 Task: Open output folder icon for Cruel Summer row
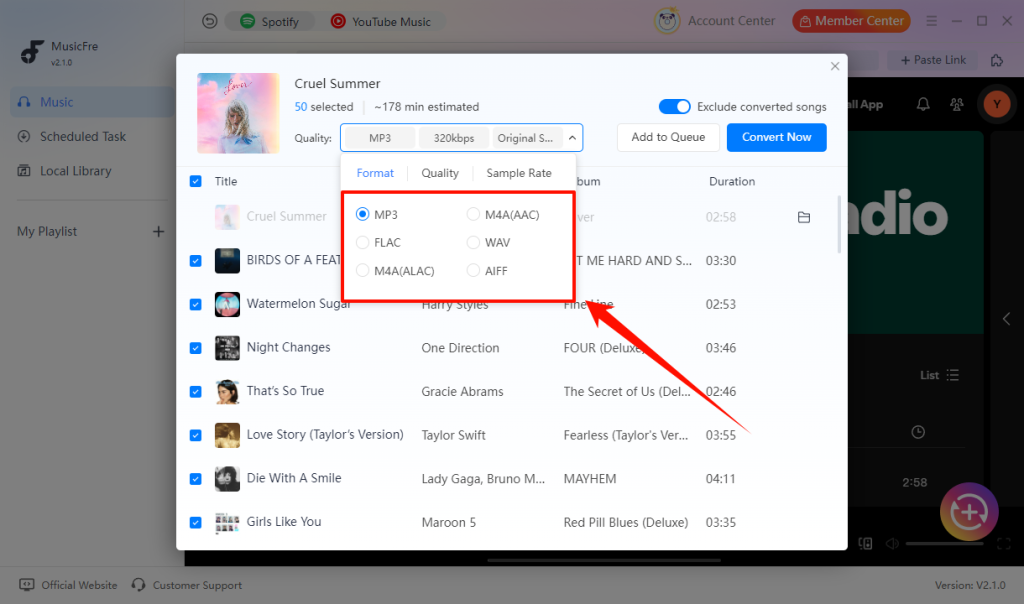coord(804,217)
